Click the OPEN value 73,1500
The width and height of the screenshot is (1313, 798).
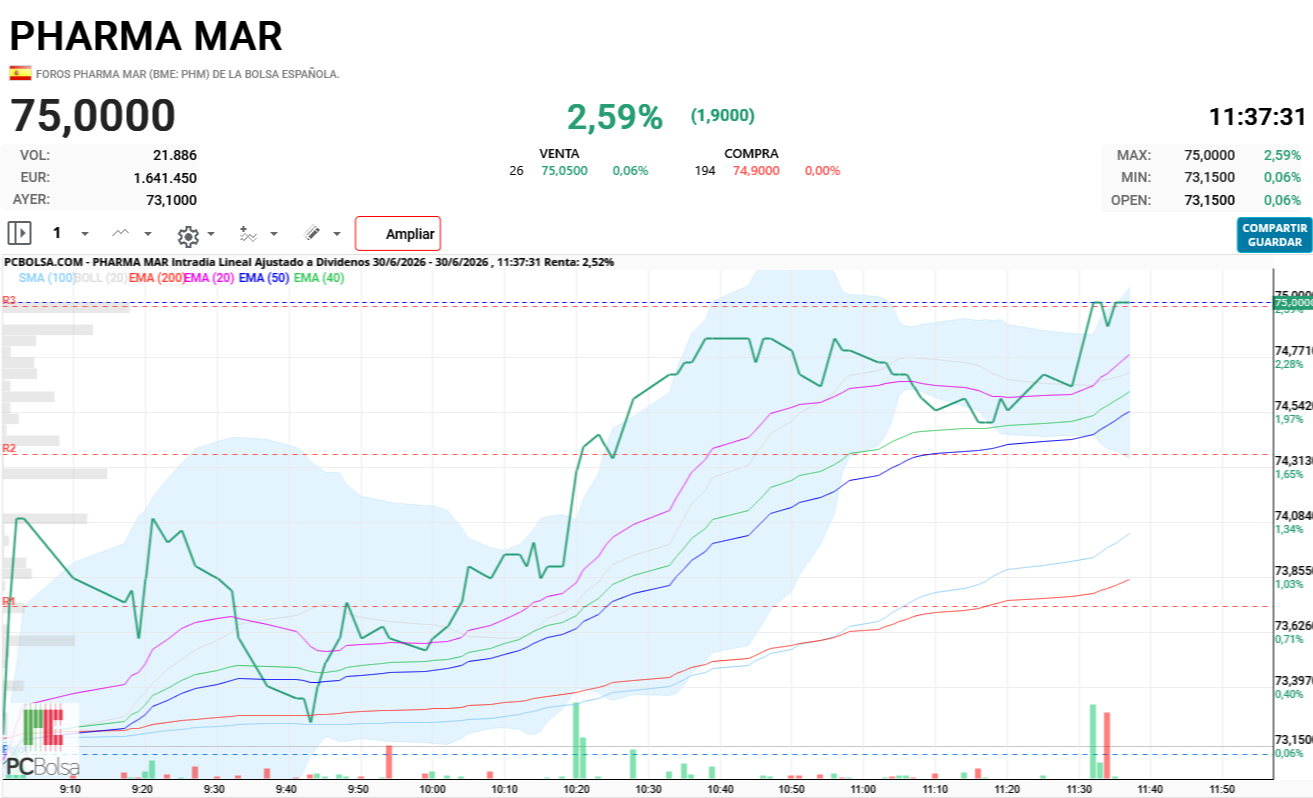[1209, 199]
